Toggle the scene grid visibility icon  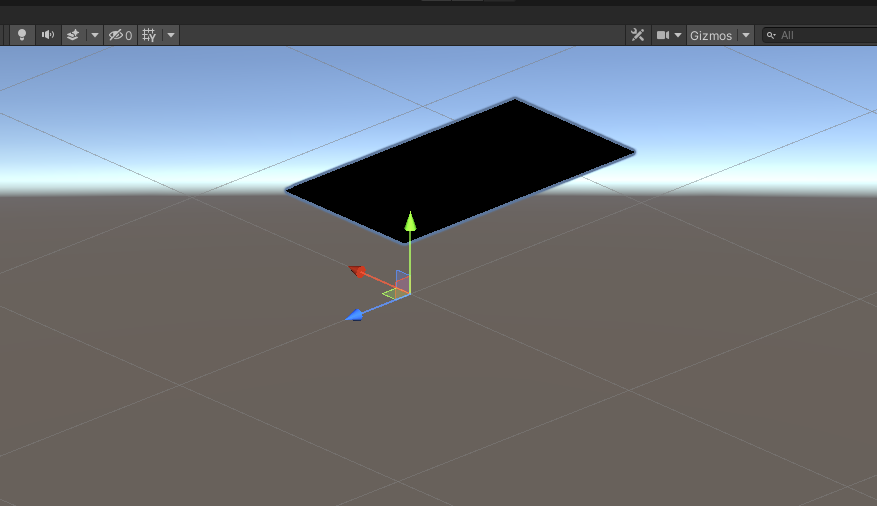point(149,35)
